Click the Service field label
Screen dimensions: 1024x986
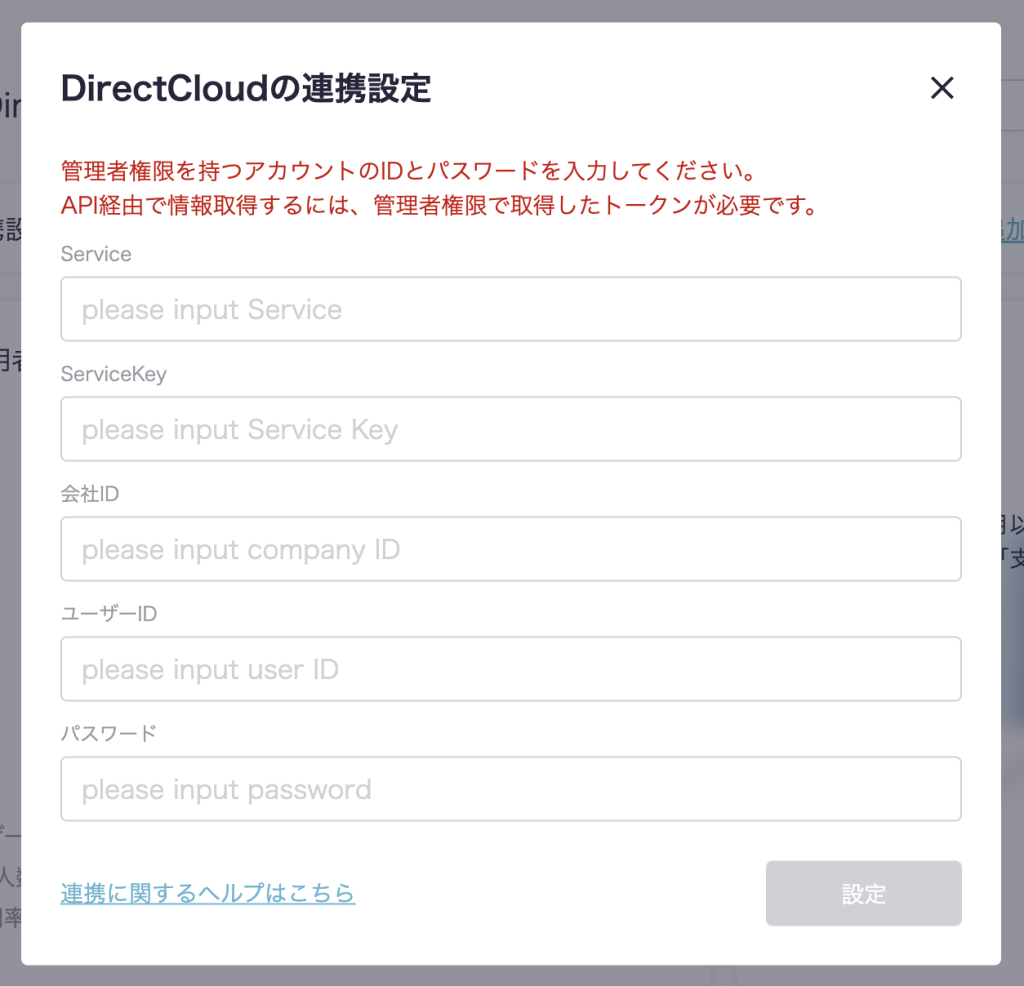click(x=96, y=254)
